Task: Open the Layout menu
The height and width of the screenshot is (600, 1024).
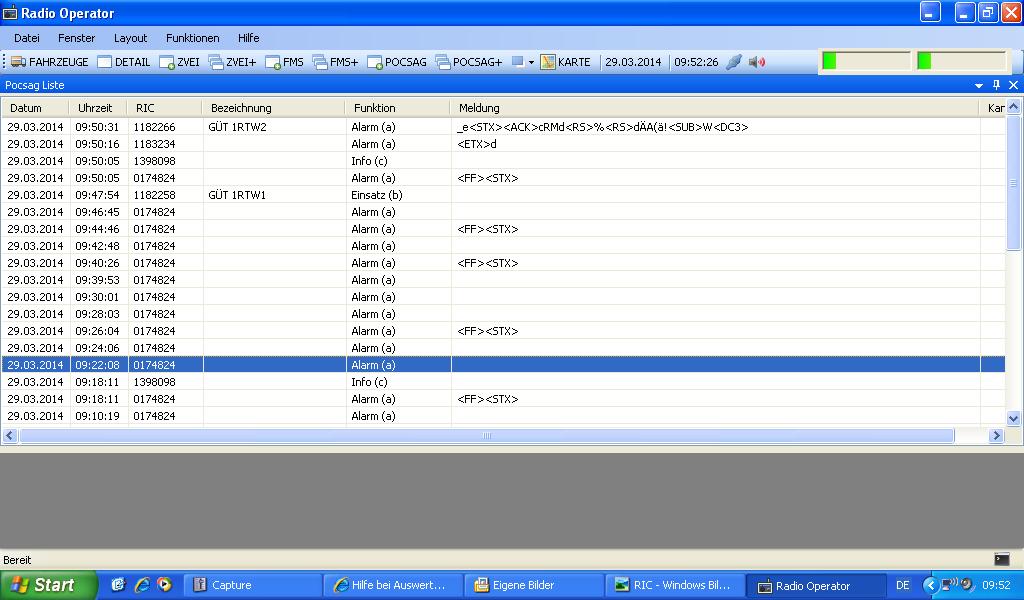Action: click(130, 38)
